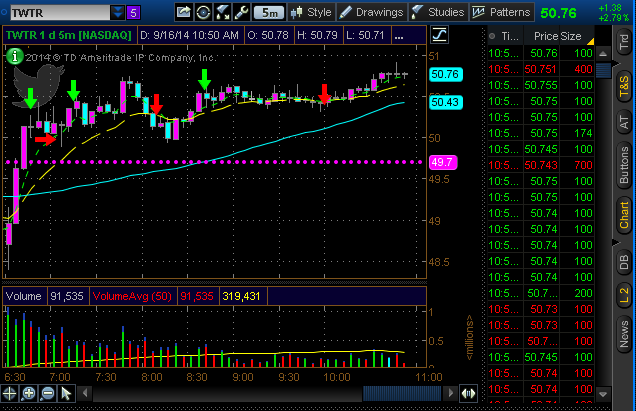The image size is (636, 411).
Task: Click the 1 volume axis label in millions
Action: (x=431, y=312)
